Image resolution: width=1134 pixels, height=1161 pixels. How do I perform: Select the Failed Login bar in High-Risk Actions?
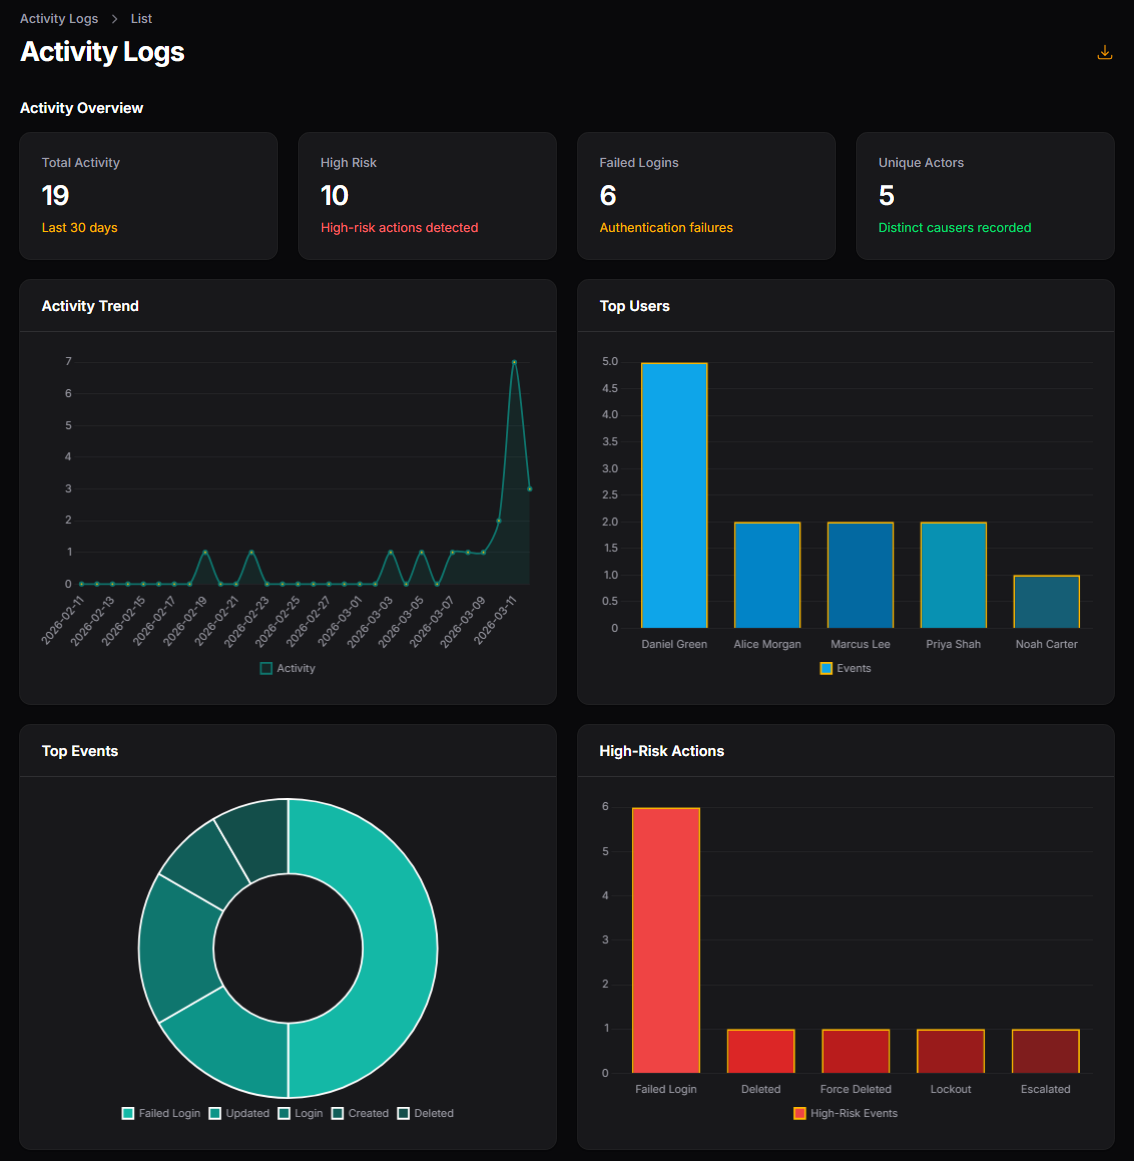[666, 938]
